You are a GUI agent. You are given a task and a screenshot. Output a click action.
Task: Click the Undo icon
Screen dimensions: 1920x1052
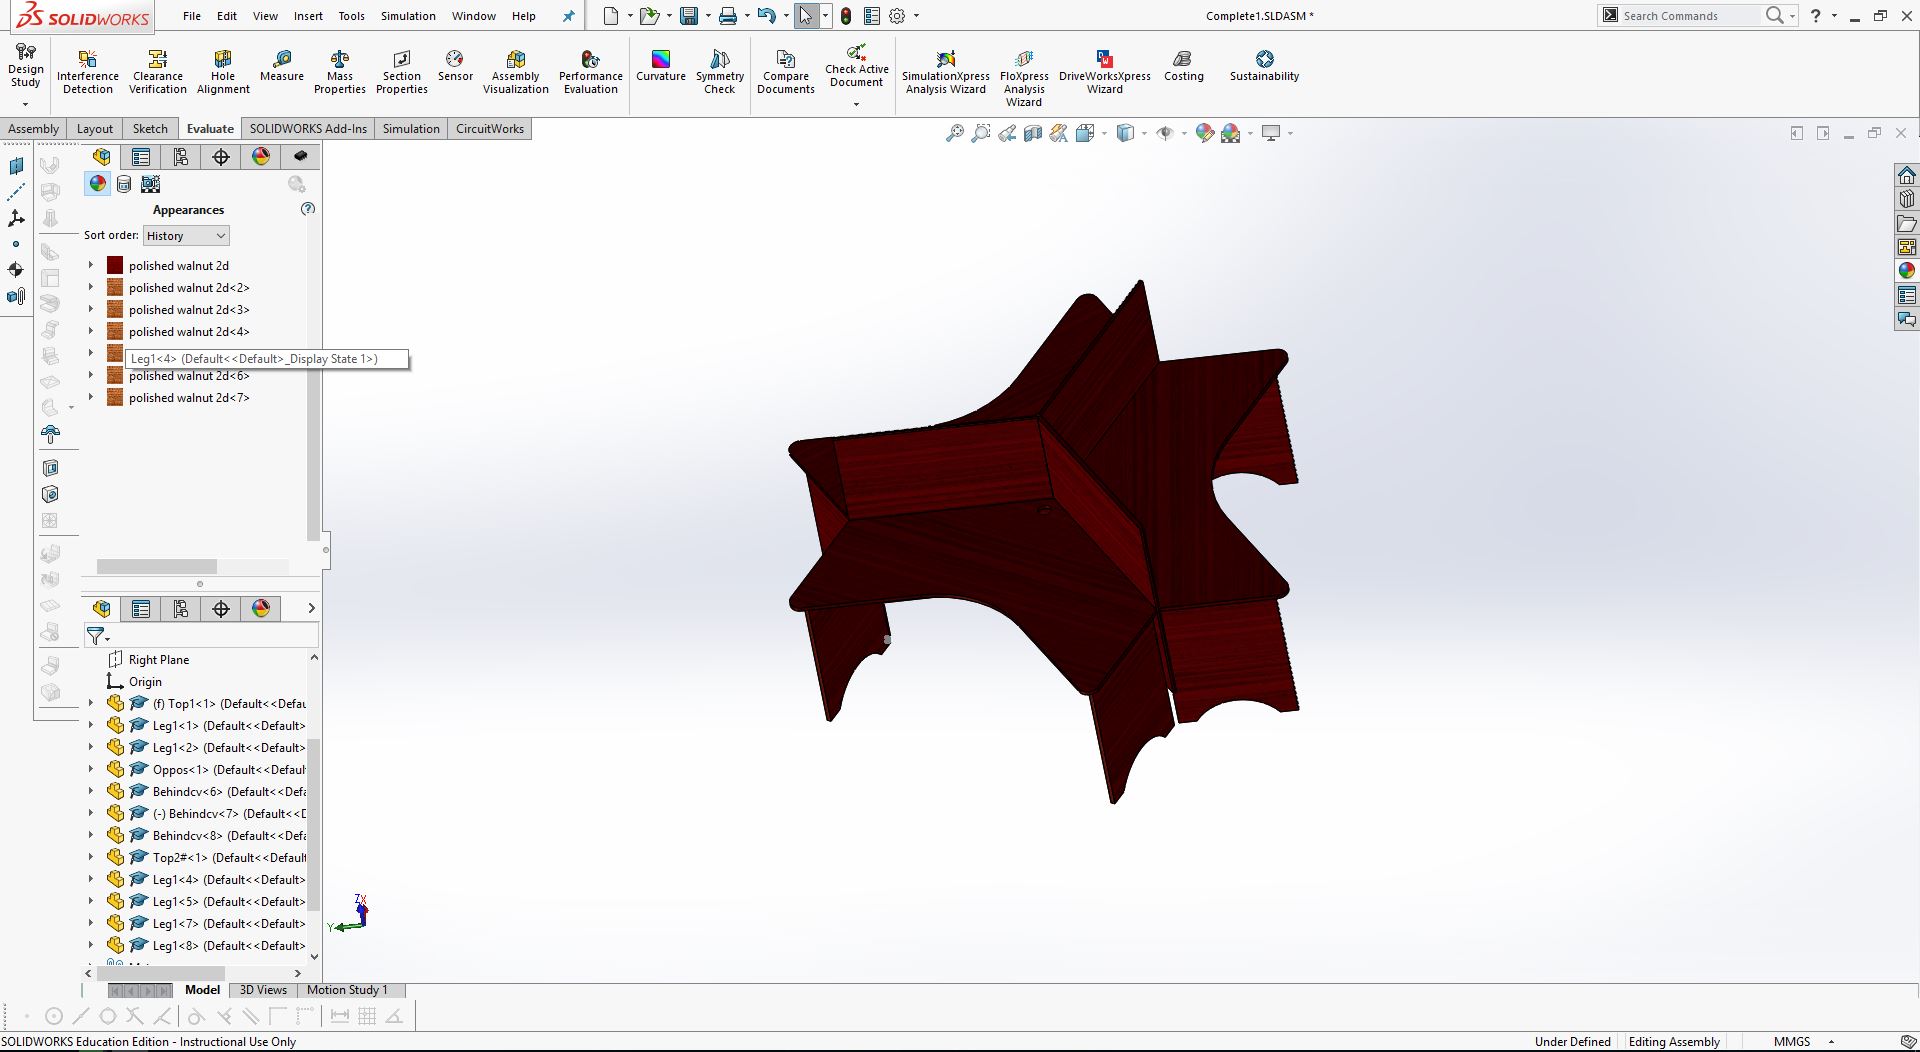[x=767, y=16]
